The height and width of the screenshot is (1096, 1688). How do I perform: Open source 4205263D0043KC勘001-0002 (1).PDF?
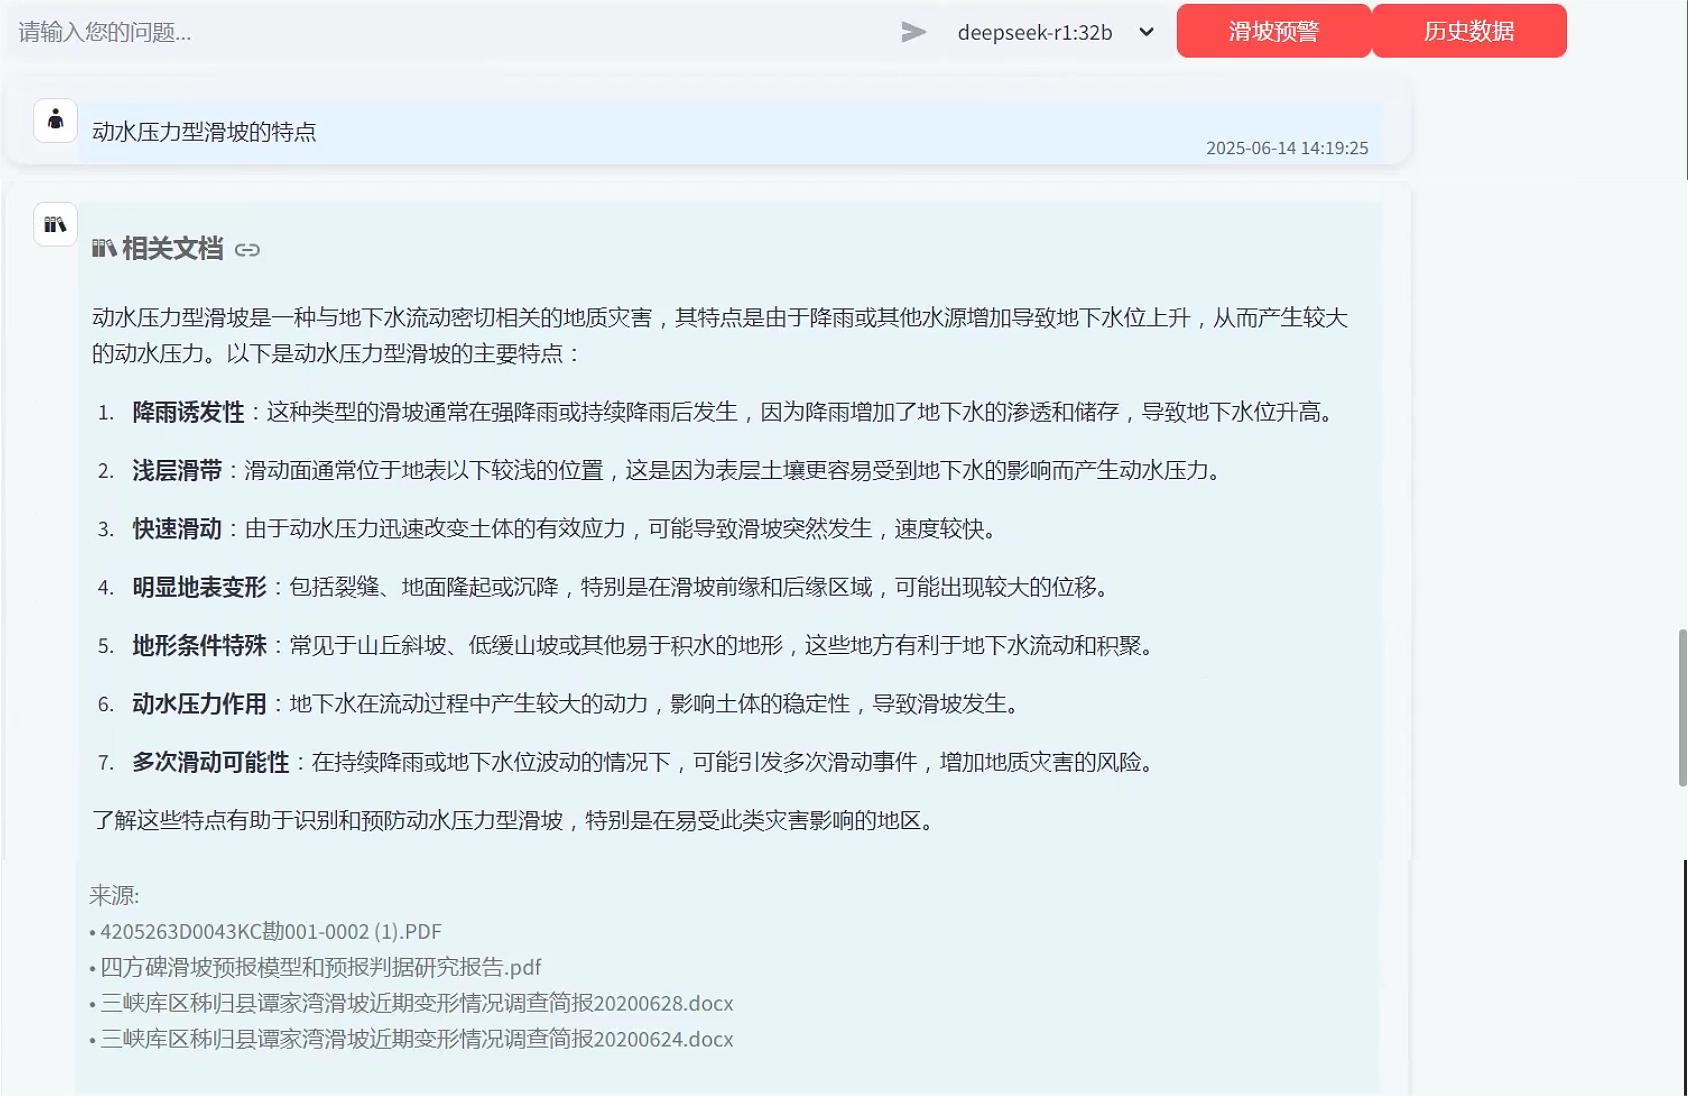(x=270, y=932)
